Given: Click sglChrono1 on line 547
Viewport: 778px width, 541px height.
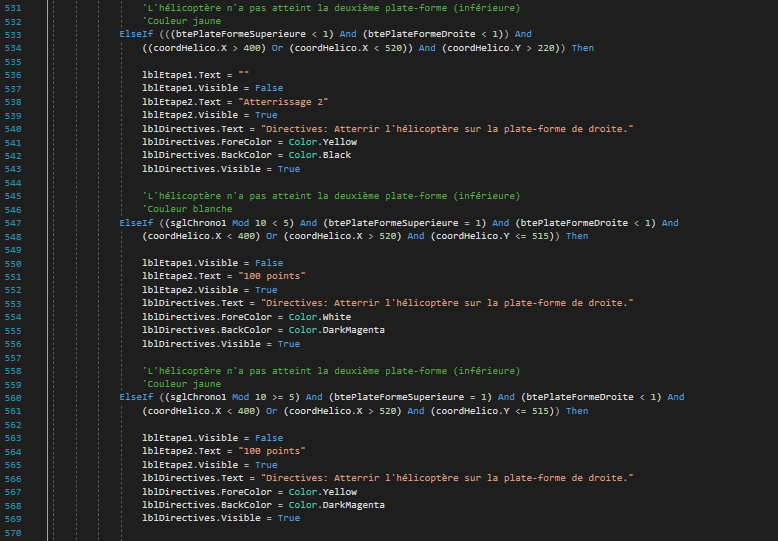Looking at the screenshot, I should (x=198, y=223).
